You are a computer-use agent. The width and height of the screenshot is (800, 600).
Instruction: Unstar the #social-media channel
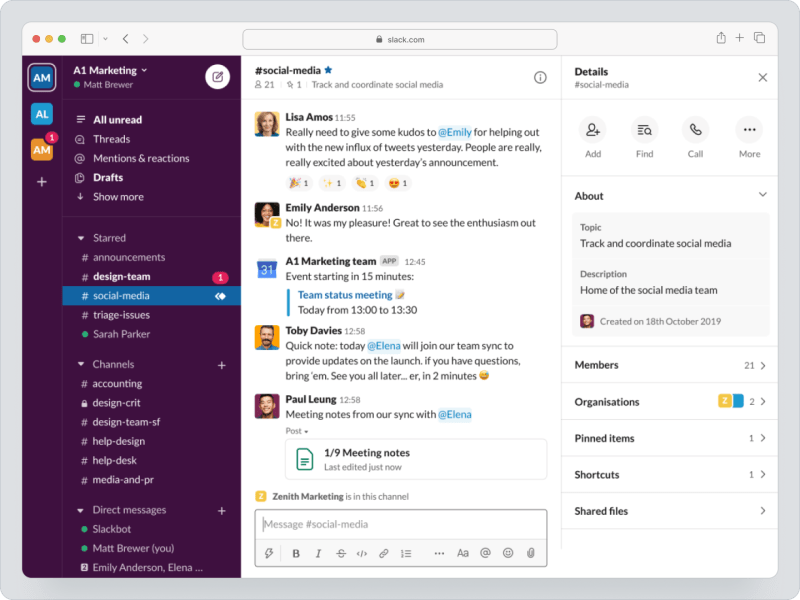(x=328, y=70)
